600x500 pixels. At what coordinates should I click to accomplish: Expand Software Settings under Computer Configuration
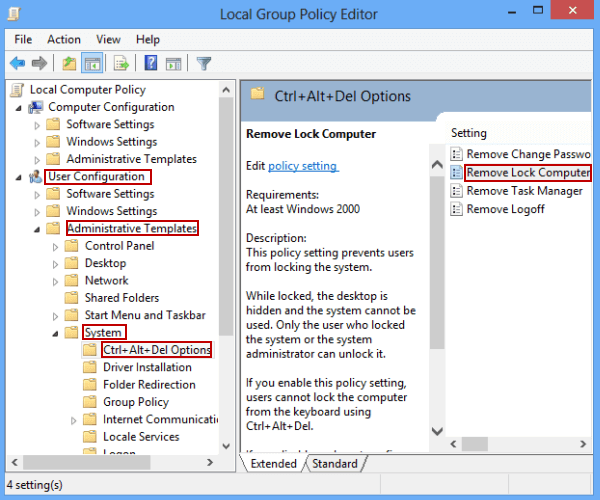coord(37,125)
